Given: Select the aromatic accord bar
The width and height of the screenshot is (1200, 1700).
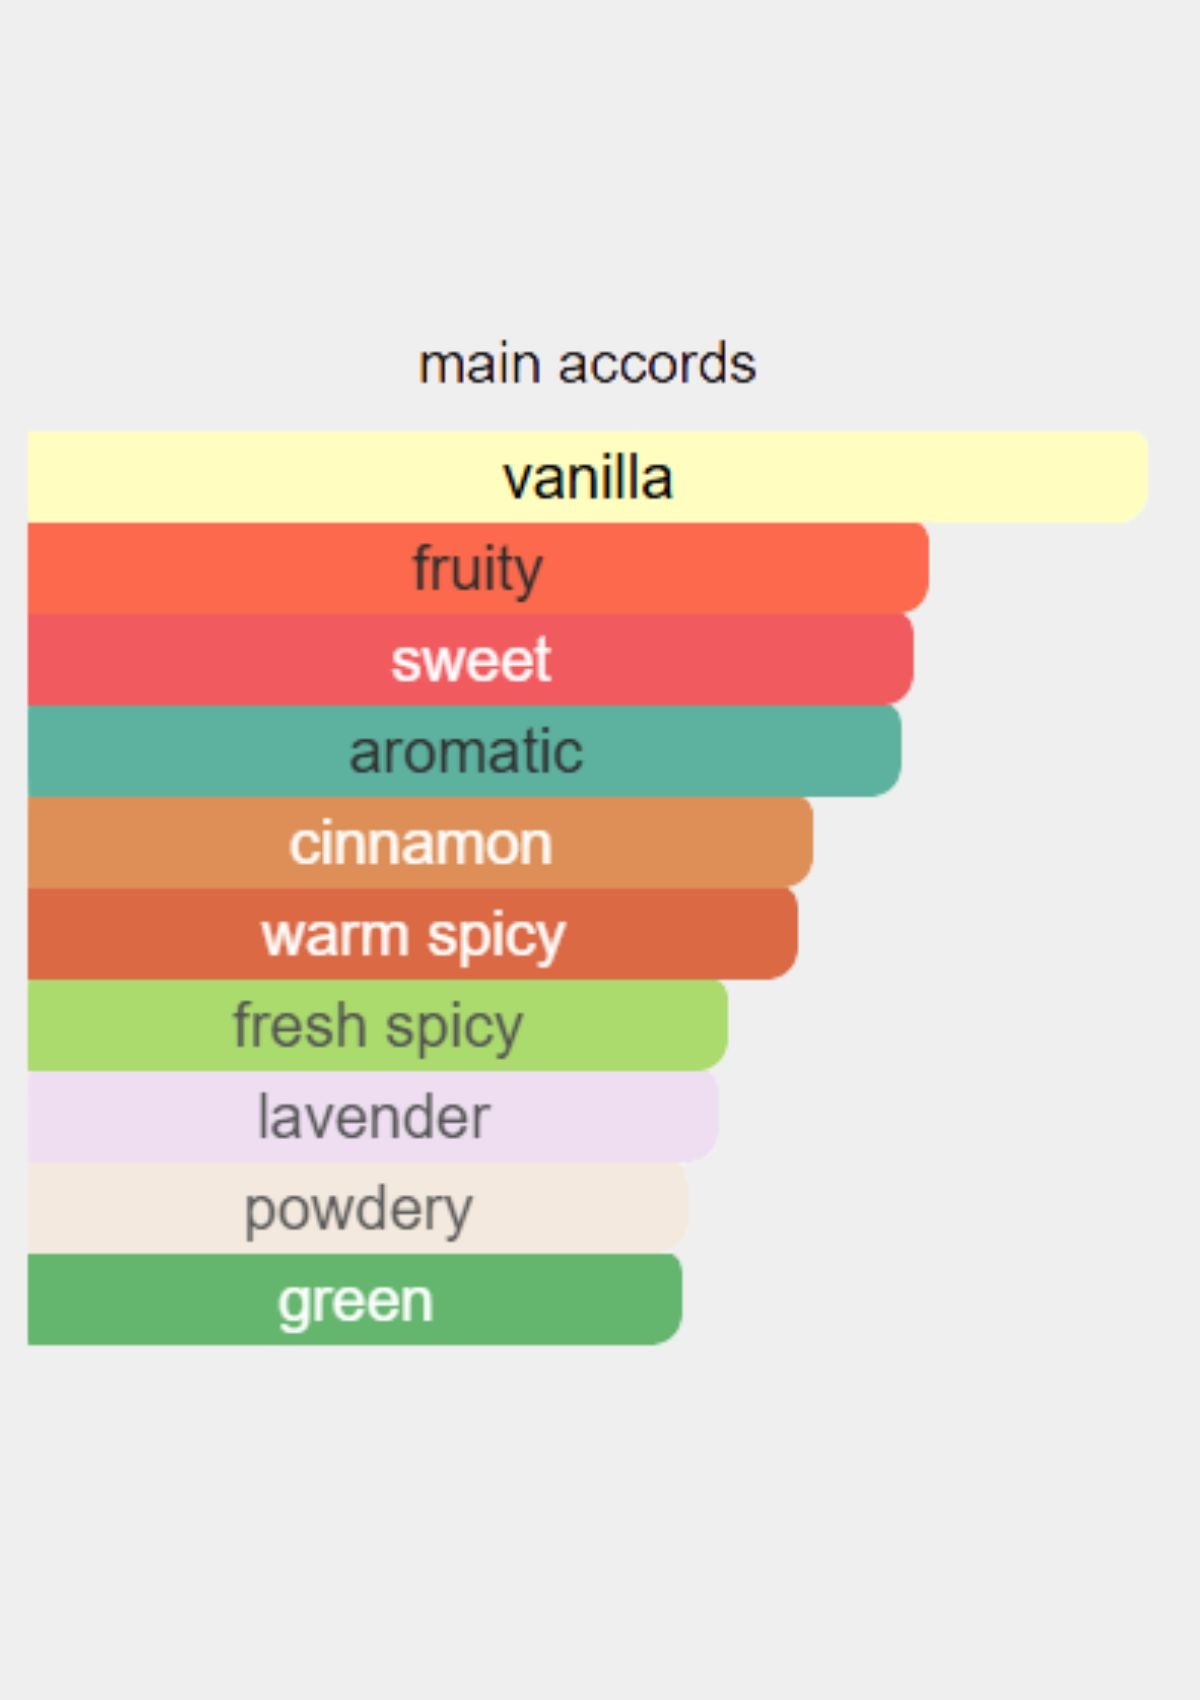Looking at the screenshot, I should 465,751.
